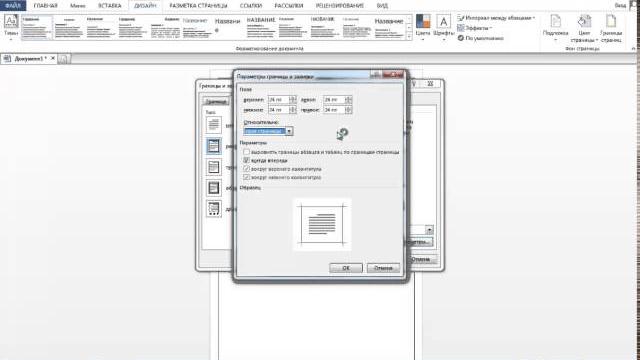Expand Paragraph Spacing (Интервал между абзацами) dropdown
The image size is (640, 360).
coord(496,18)
